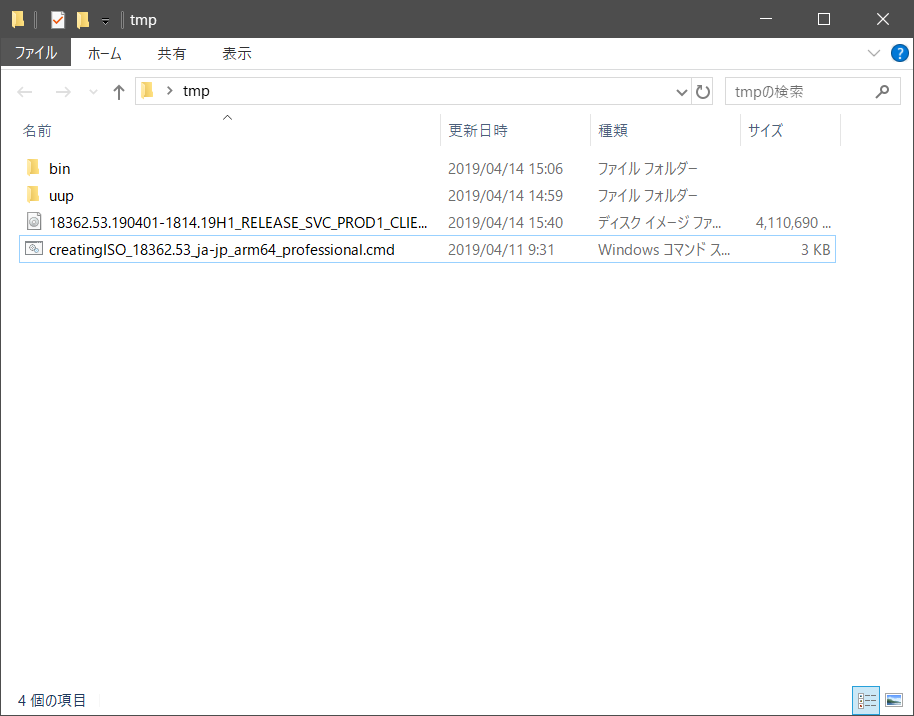Collapse the ribbon using the chevron

click(x=874, y=53)
